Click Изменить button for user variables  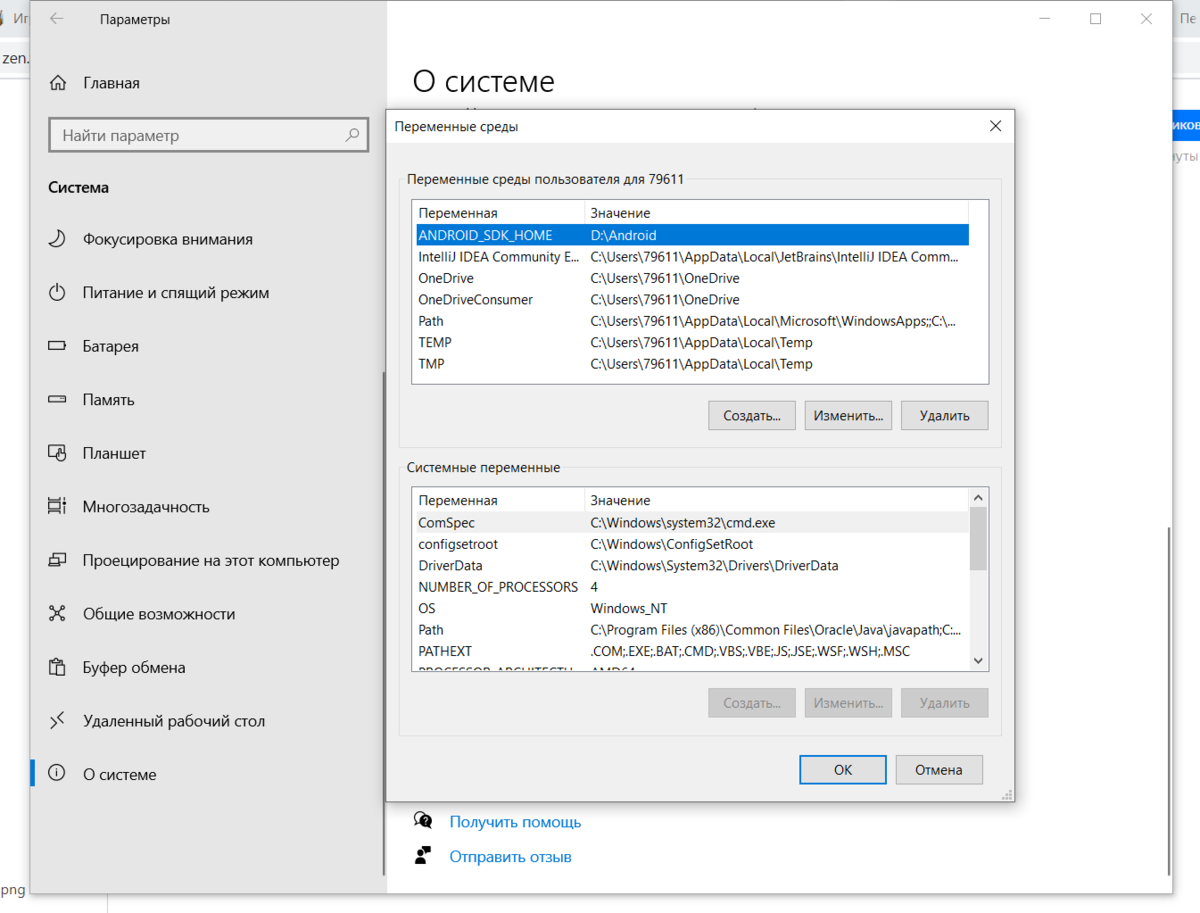848,416
